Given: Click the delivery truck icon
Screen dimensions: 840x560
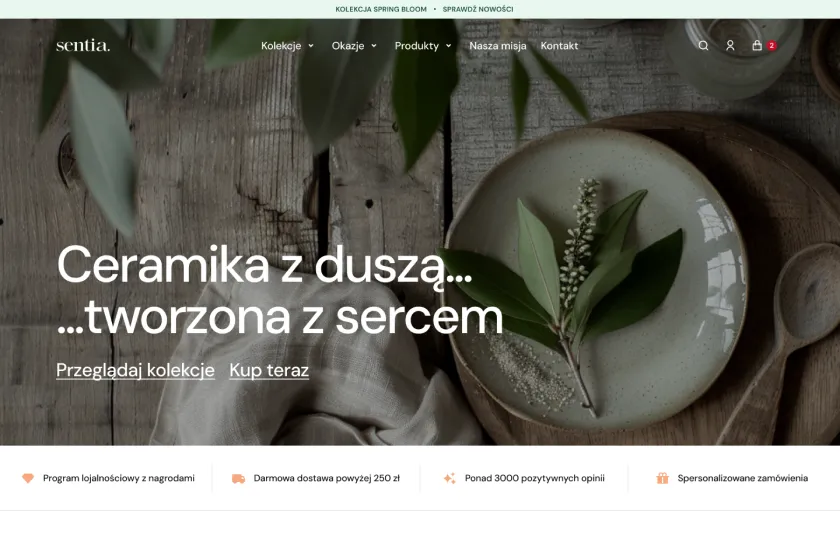Looking at the screenshot, I should click(238, 478).
